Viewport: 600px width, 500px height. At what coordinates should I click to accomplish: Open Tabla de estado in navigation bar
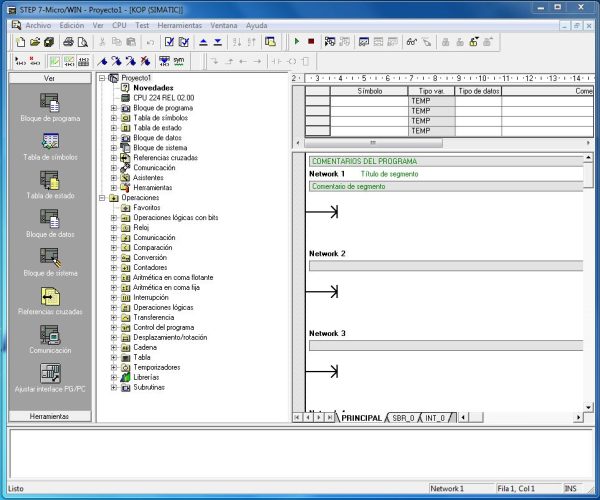point(50,185)
